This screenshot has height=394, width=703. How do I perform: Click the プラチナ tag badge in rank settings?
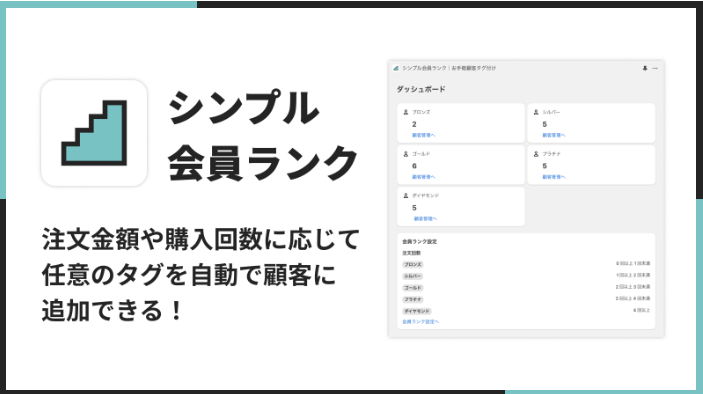pos(412,299)
